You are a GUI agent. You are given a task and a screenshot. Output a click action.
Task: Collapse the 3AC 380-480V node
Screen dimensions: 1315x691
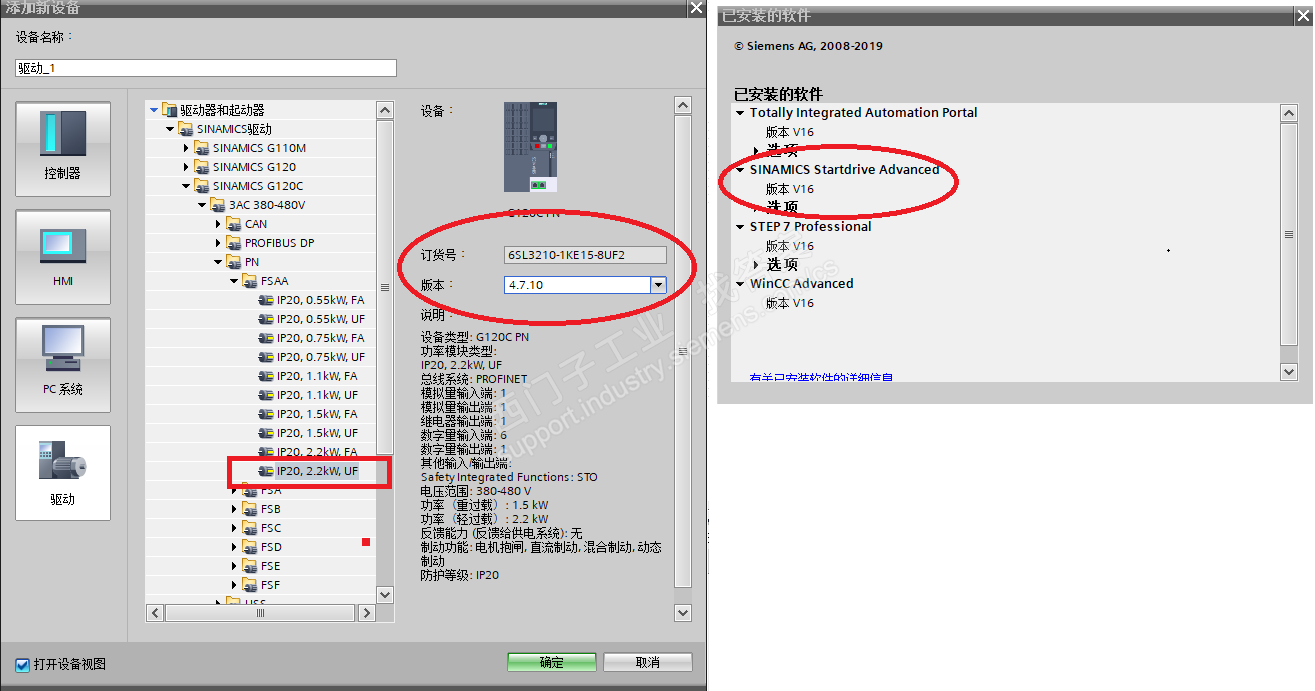point(202,205)
